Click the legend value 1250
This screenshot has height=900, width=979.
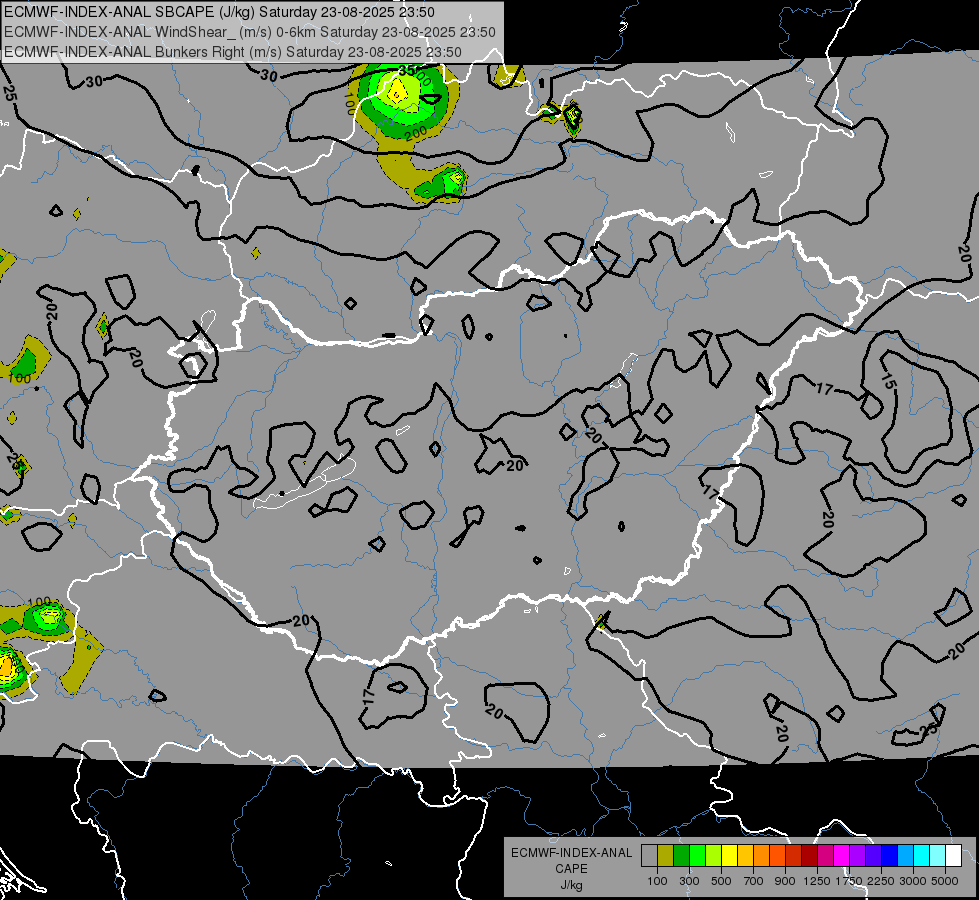pyautogui.click(x=817, y=881)
